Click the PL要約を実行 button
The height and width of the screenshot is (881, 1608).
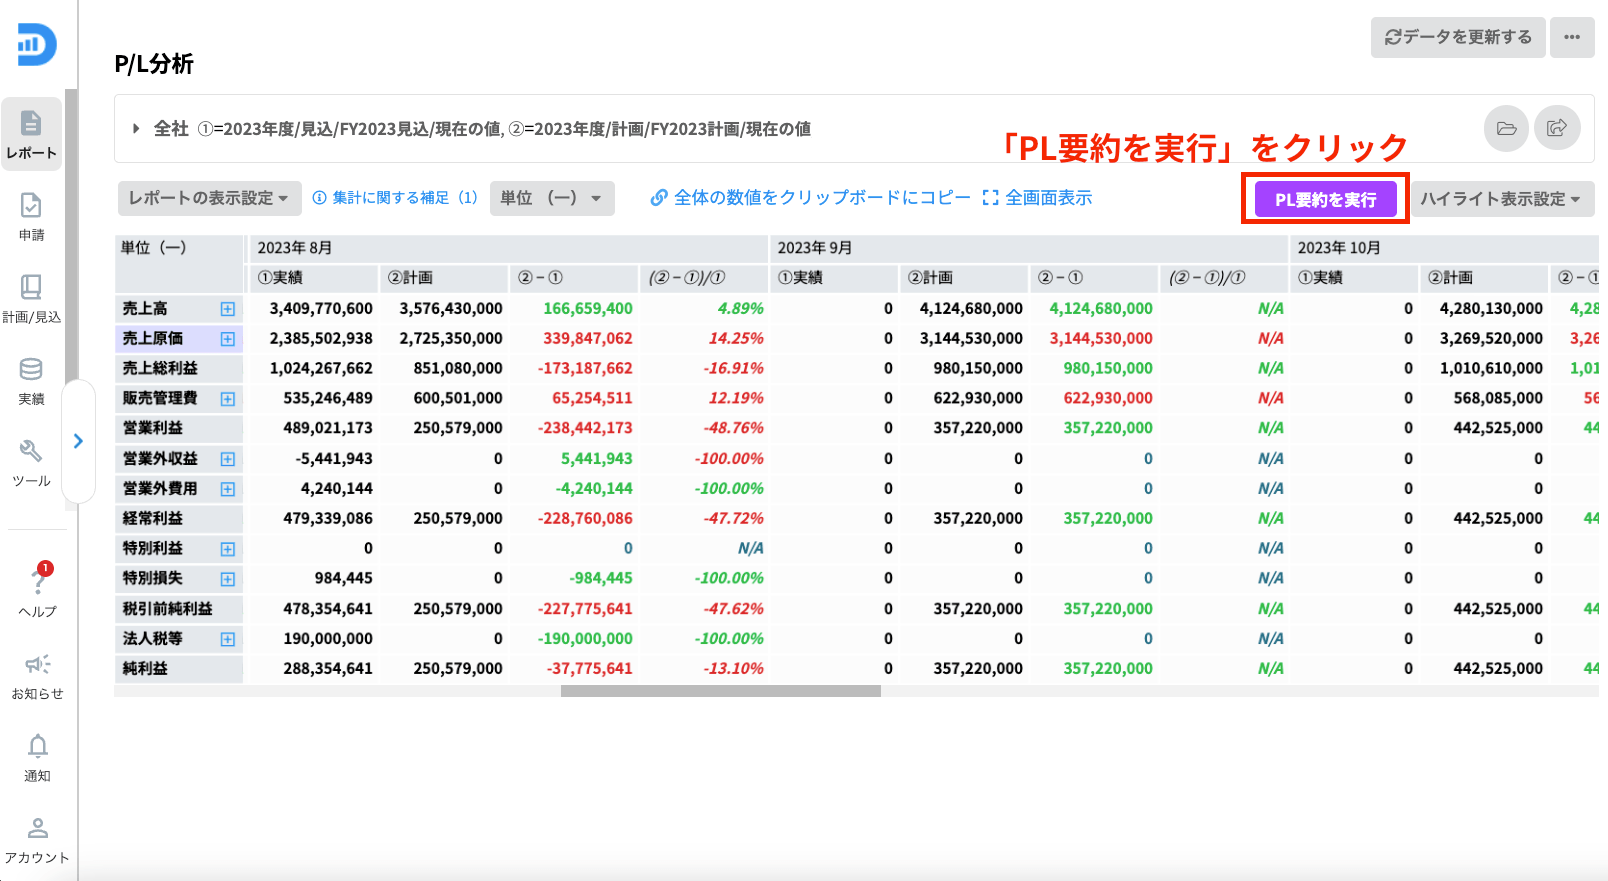(x=1325, y=199)
